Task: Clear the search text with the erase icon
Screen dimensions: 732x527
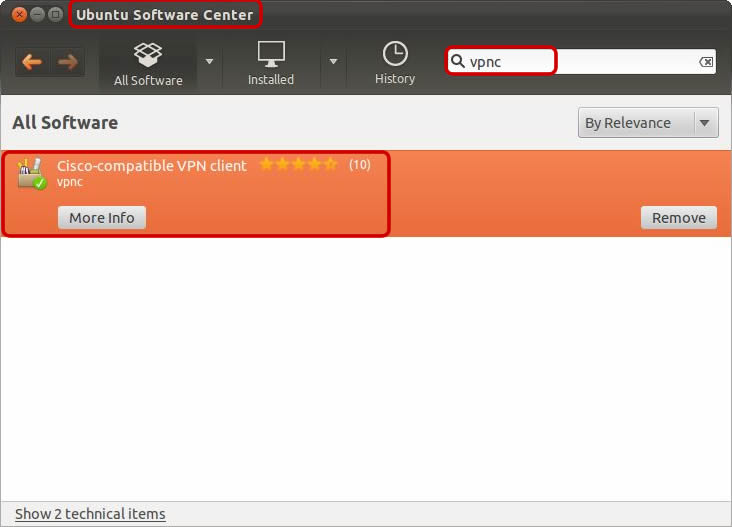Action: tap(706, 62)
